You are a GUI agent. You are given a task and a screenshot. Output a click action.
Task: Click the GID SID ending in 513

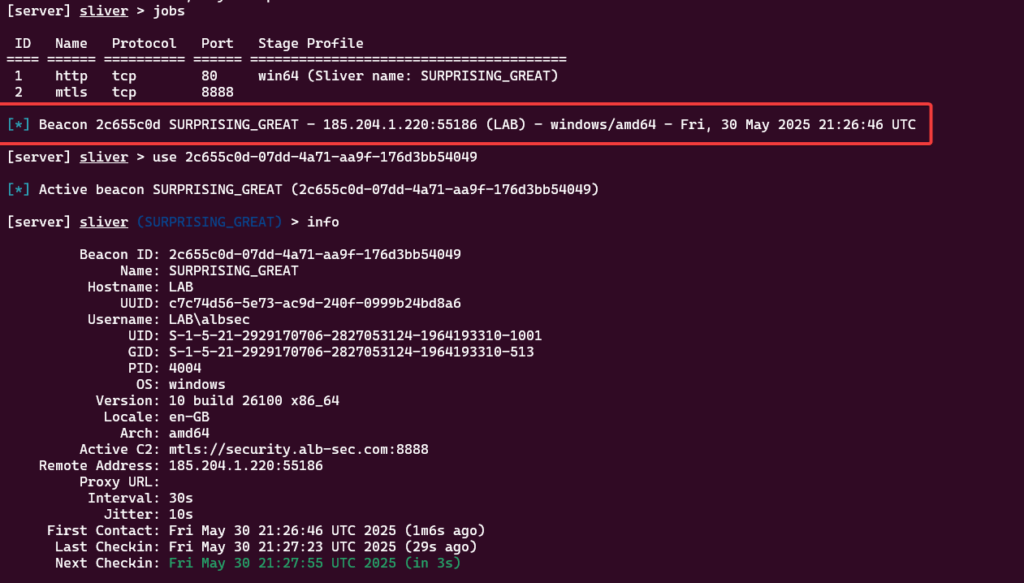[351, 353]
